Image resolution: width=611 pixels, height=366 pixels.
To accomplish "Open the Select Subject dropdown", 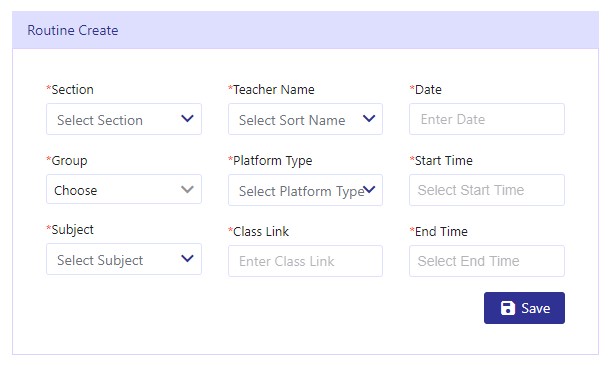I will tap(124, 259).
